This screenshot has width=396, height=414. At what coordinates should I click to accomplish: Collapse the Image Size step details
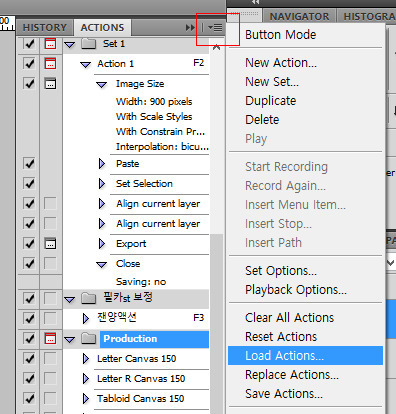click(102, 85)
